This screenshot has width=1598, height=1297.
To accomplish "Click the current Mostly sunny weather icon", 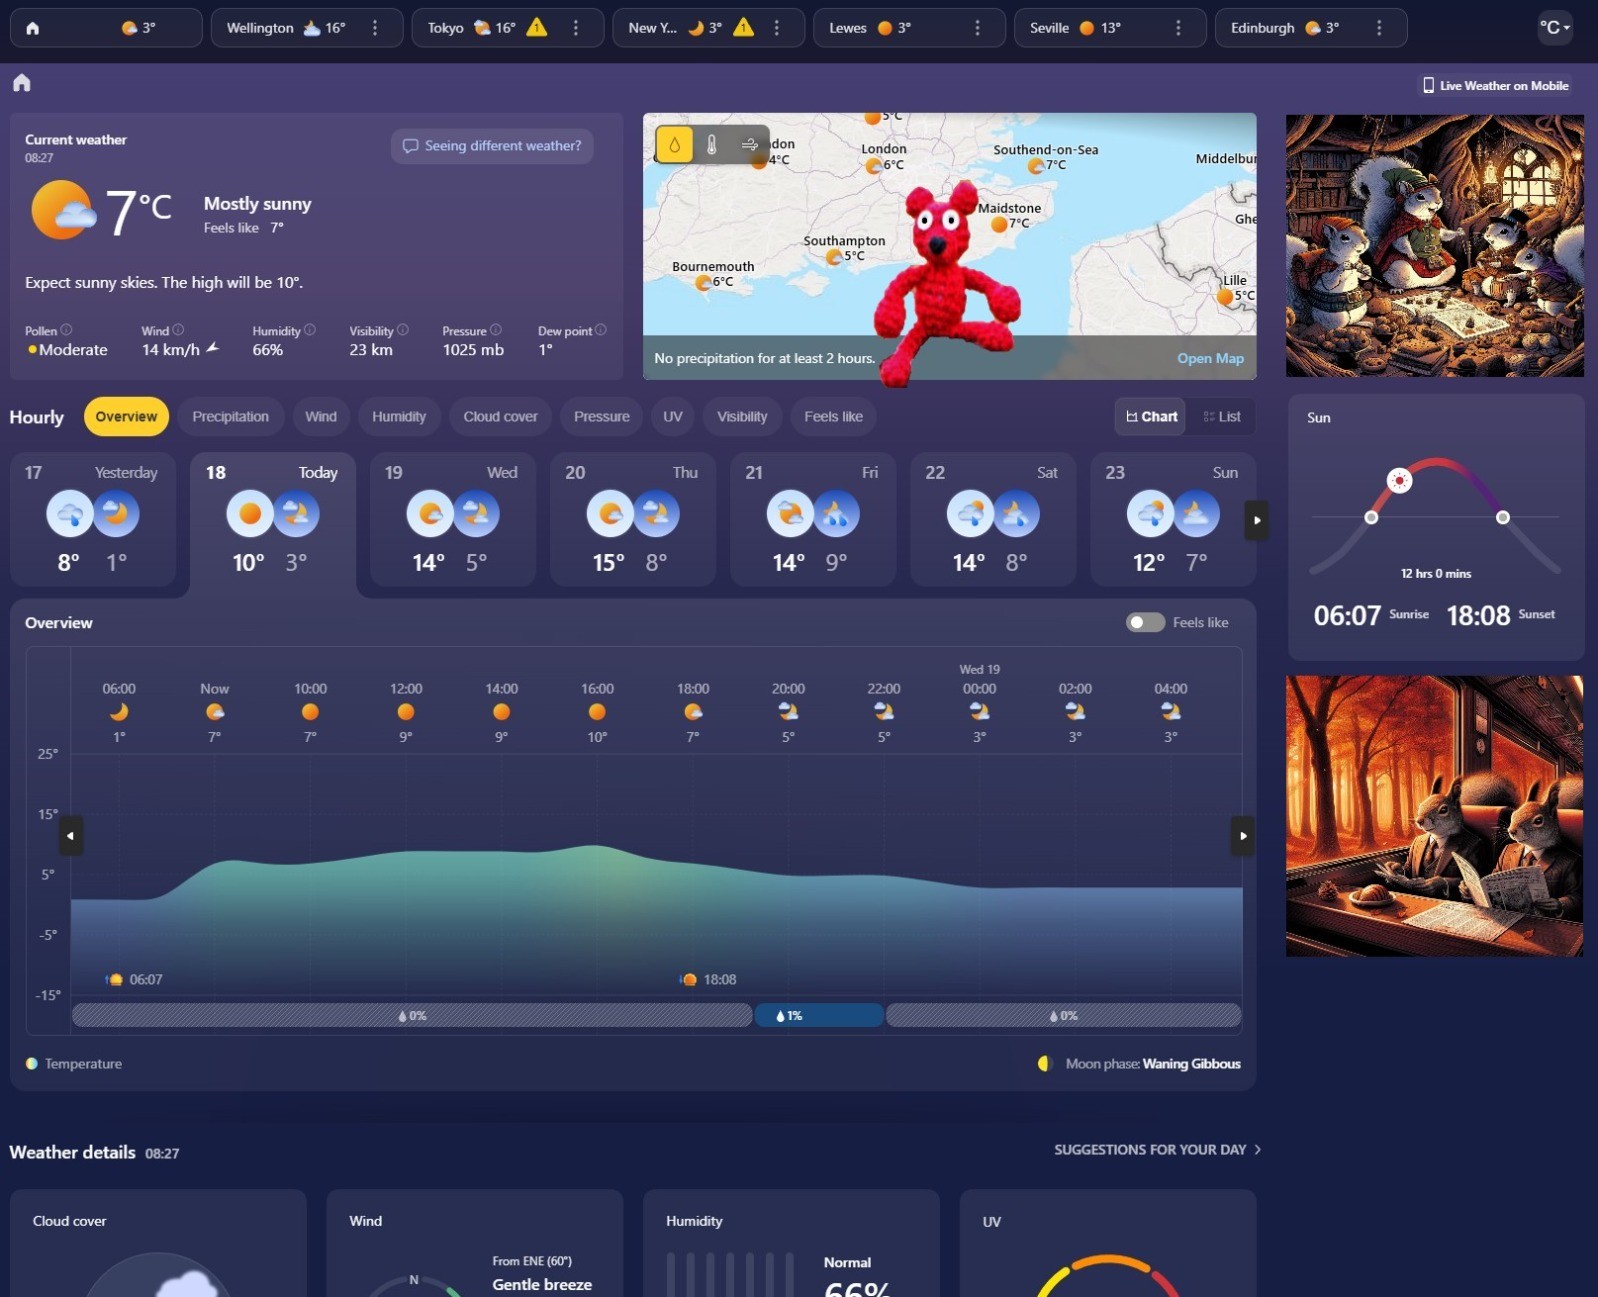I will click(x=63, y=210).
